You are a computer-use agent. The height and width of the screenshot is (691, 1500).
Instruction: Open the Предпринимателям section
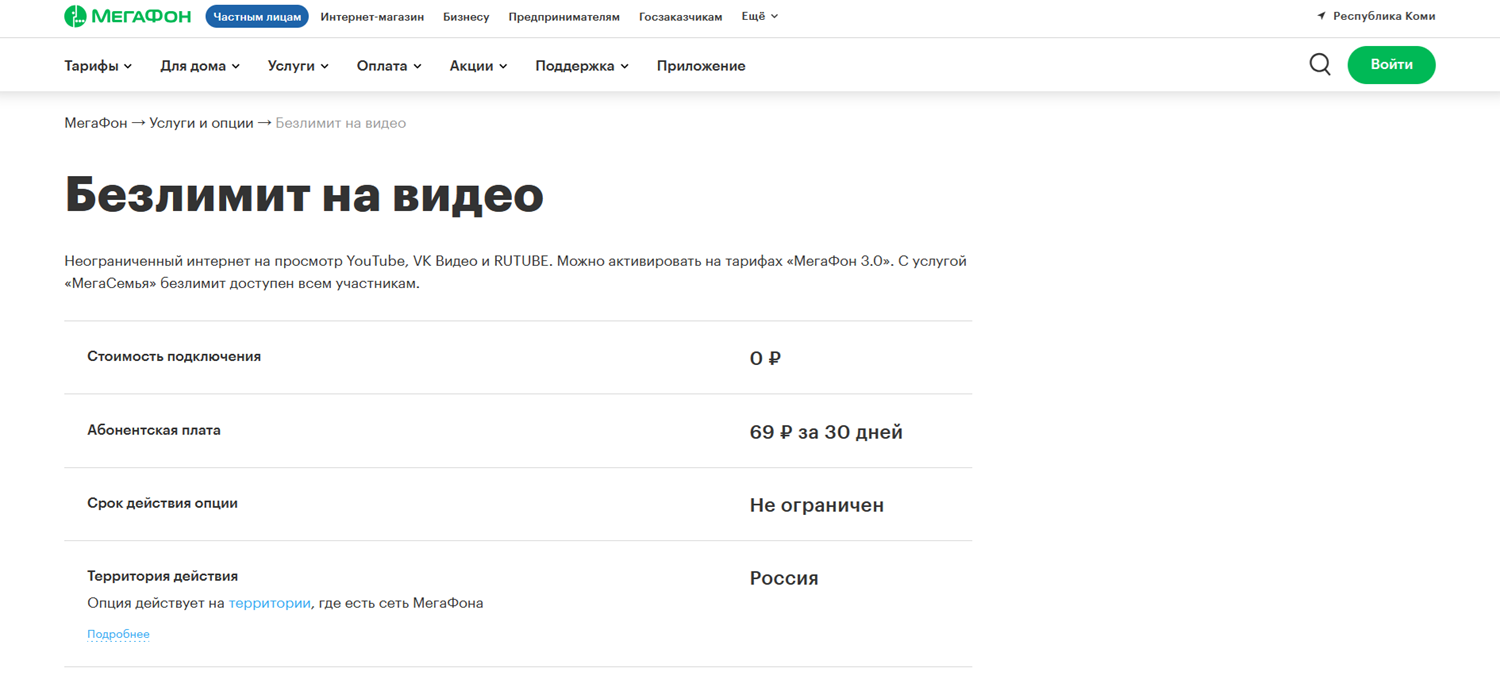(x=564, y=17)
